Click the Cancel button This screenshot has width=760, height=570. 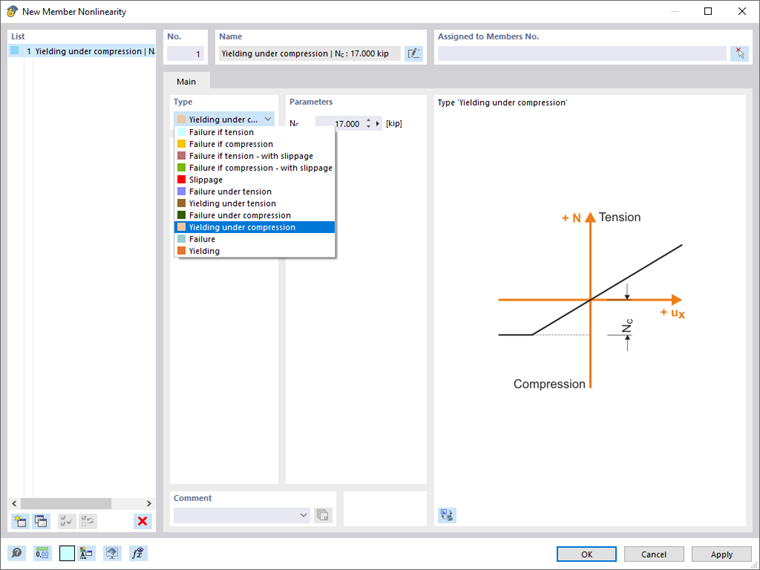654,554
